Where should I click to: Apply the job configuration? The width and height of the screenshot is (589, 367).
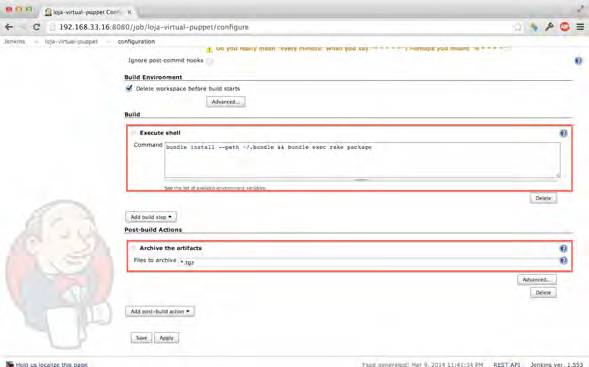click(x=166, y=338)
